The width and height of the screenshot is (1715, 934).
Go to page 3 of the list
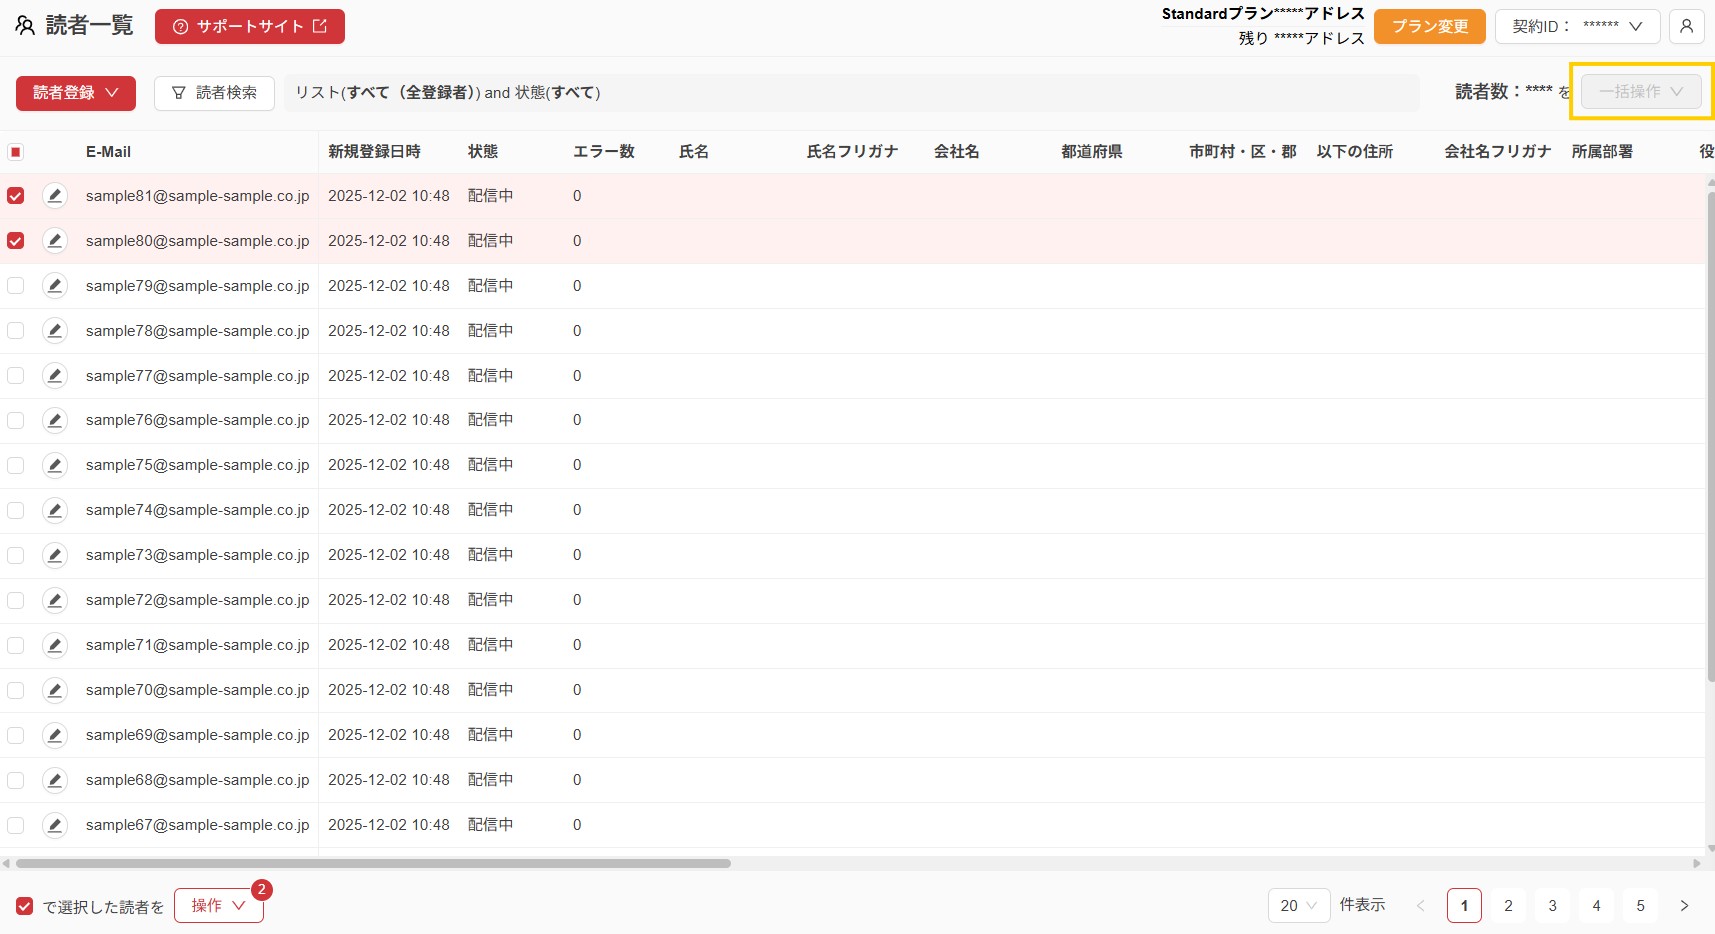click(1552, 906)
